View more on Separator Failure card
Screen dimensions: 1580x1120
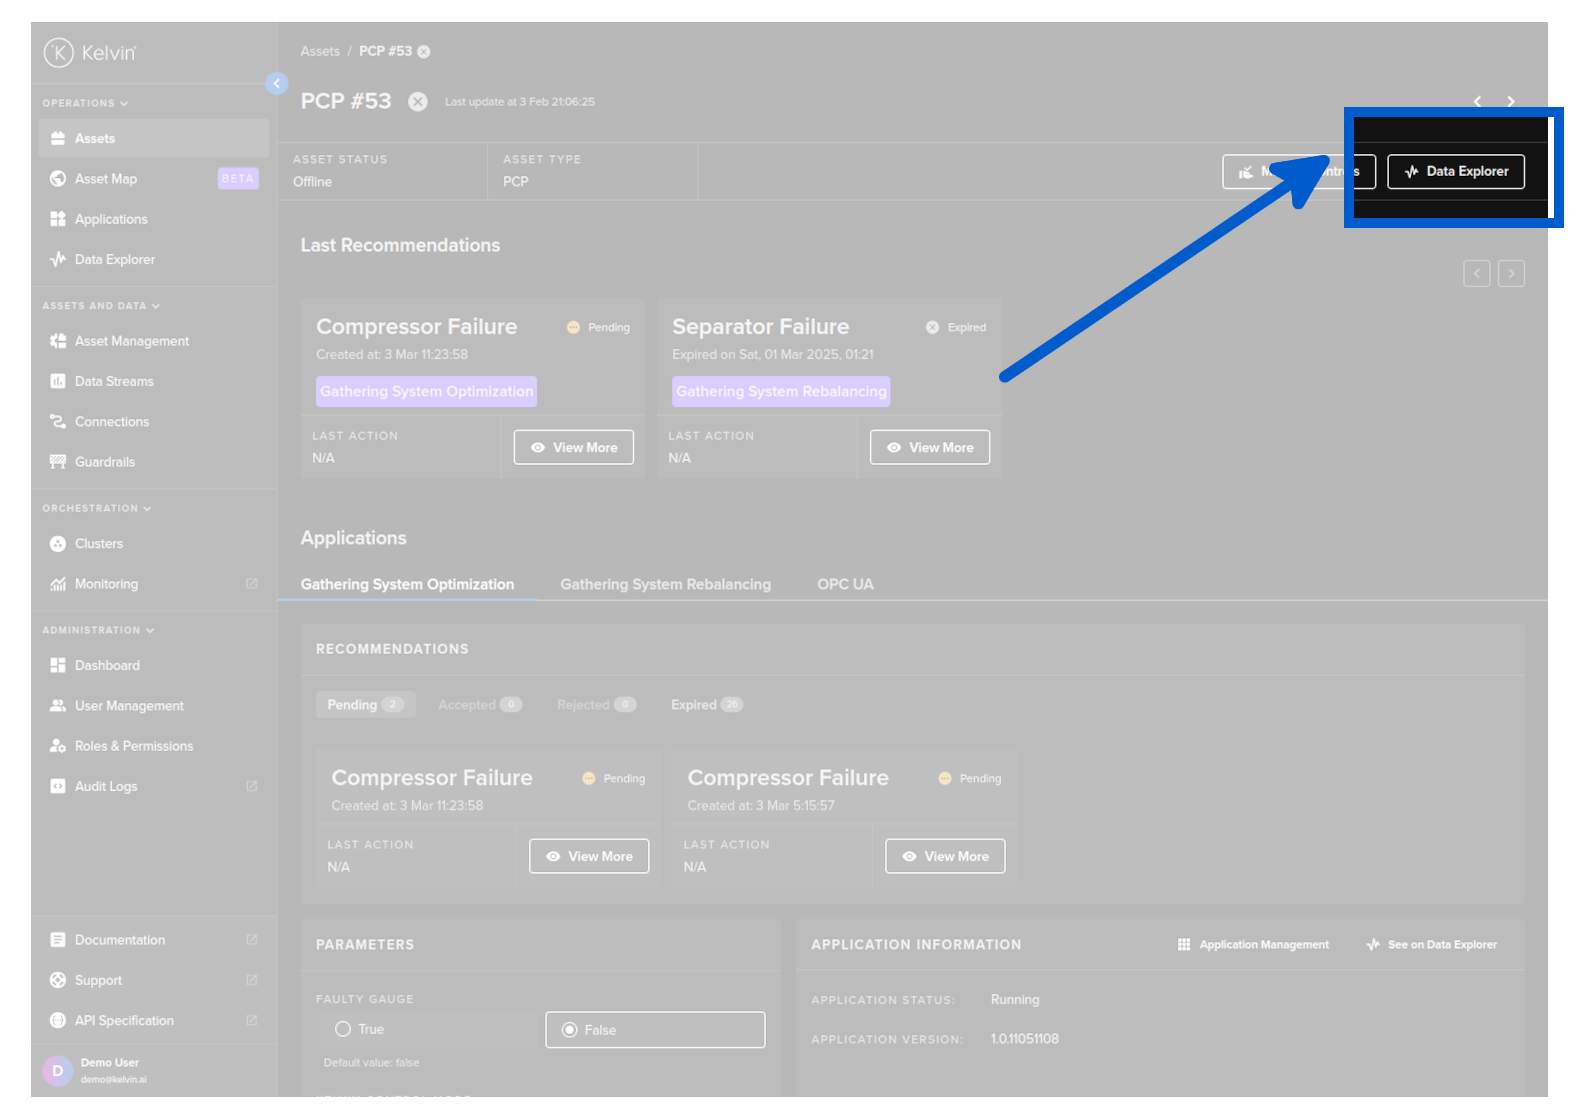[929, 448]
